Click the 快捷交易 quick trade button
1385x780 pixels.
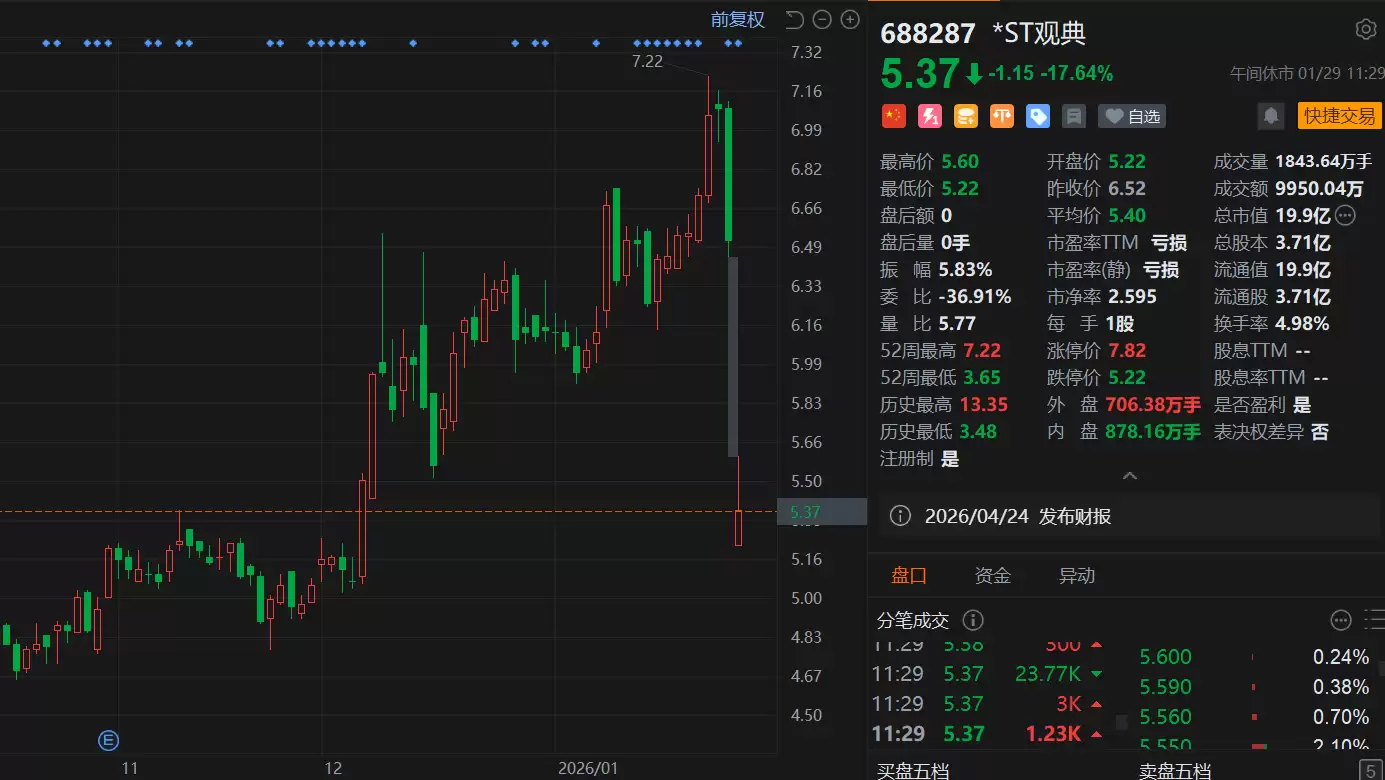[x=1339, y=116]
